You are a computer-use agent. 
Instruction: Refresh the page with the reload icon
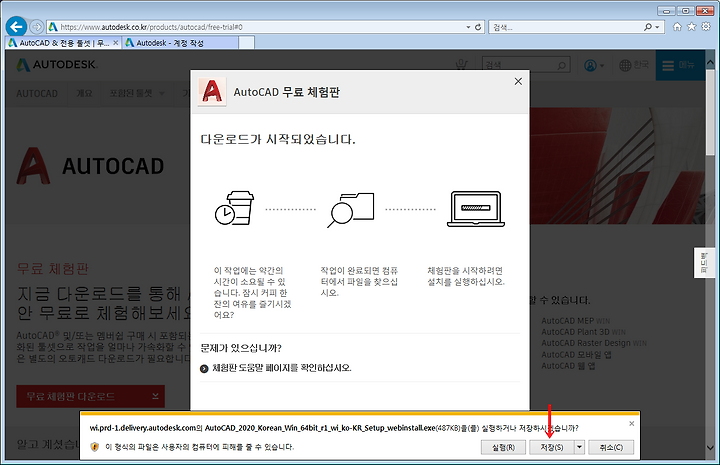tap(478, 27)
